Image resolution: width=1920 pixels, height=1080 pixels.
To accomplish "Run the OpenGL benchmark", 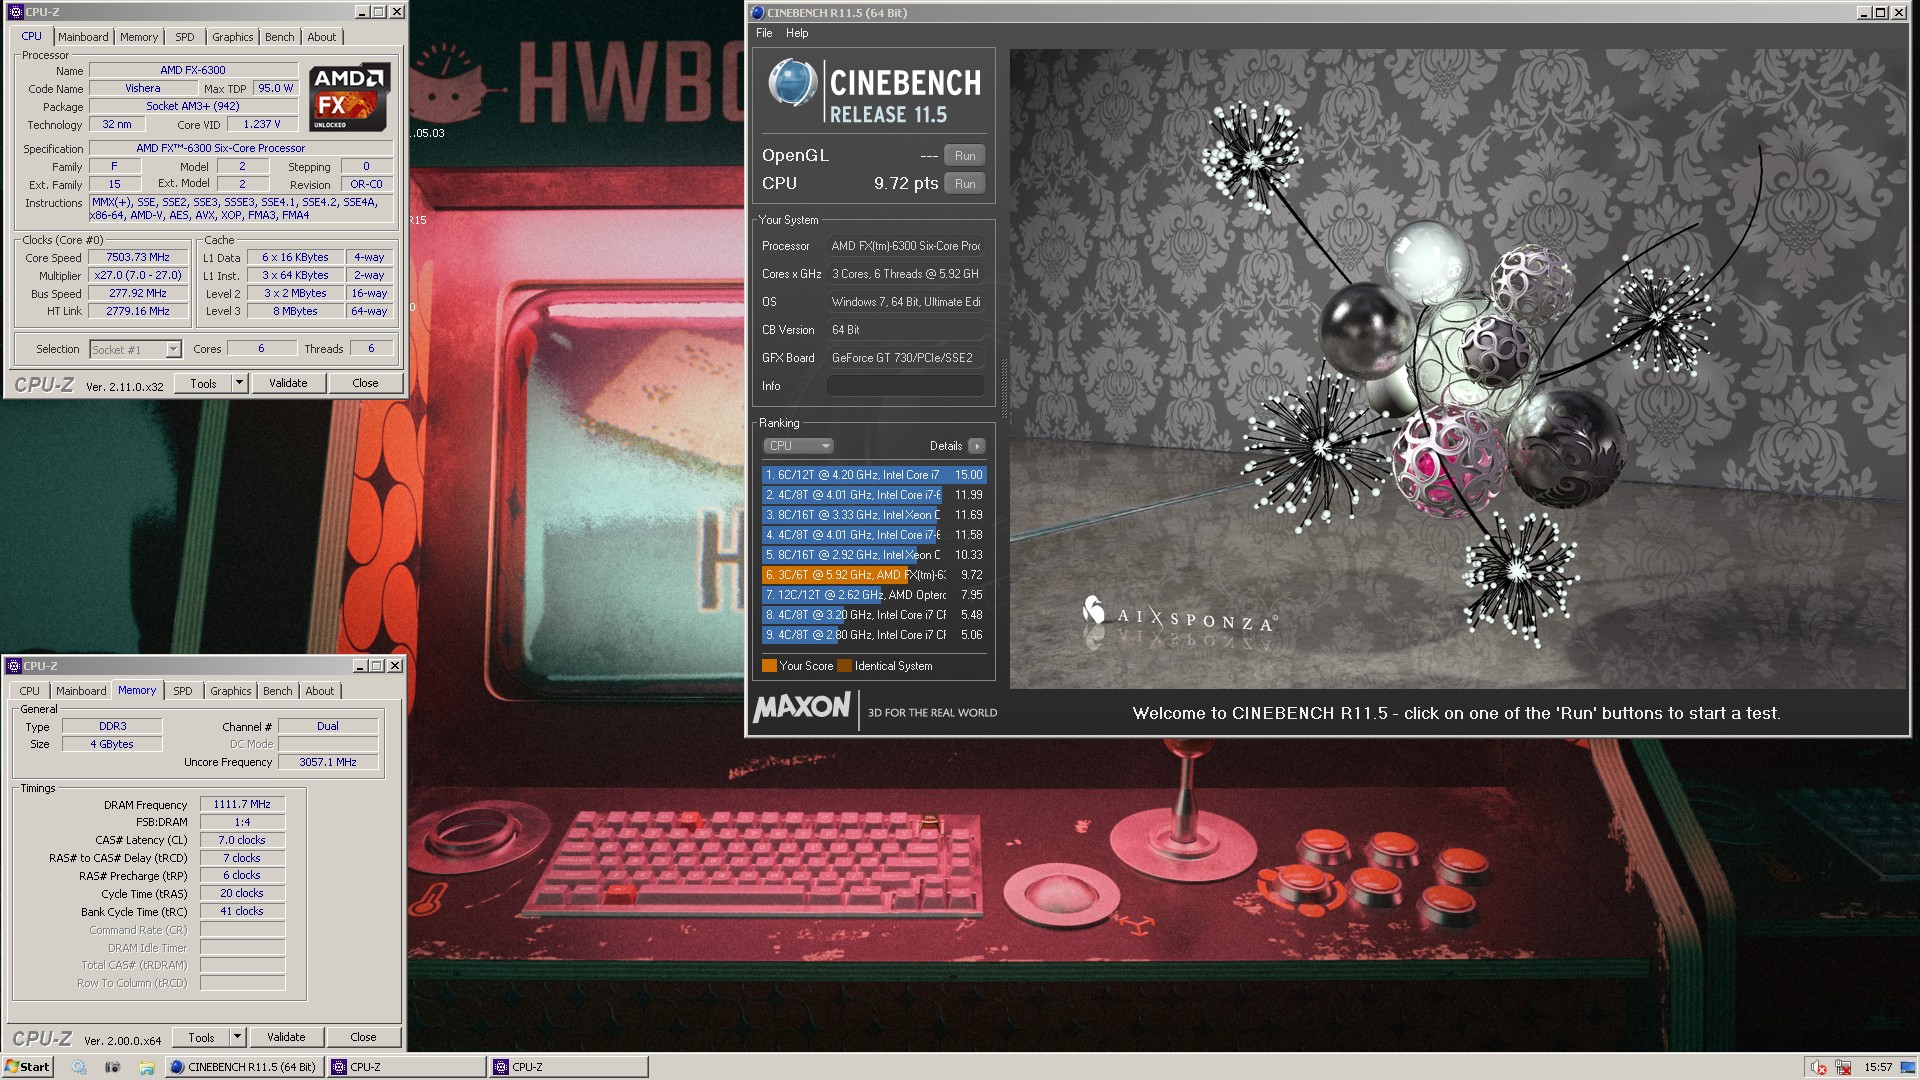I will [965, 156].
